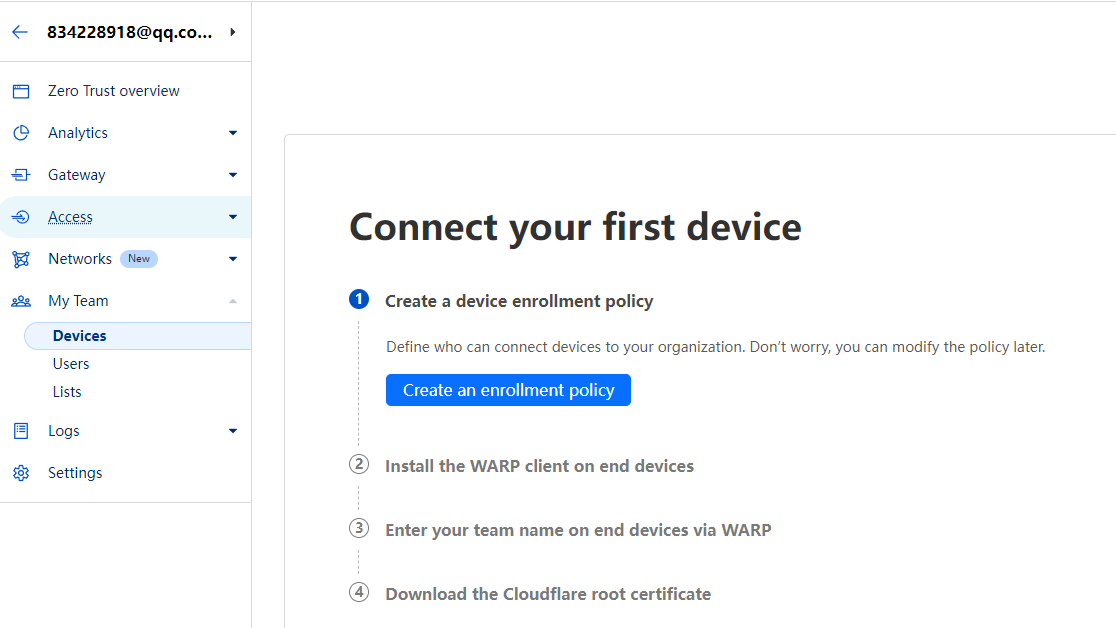Click the My Team people icon
The image size is (1116, 628).
tap(21, 301)
